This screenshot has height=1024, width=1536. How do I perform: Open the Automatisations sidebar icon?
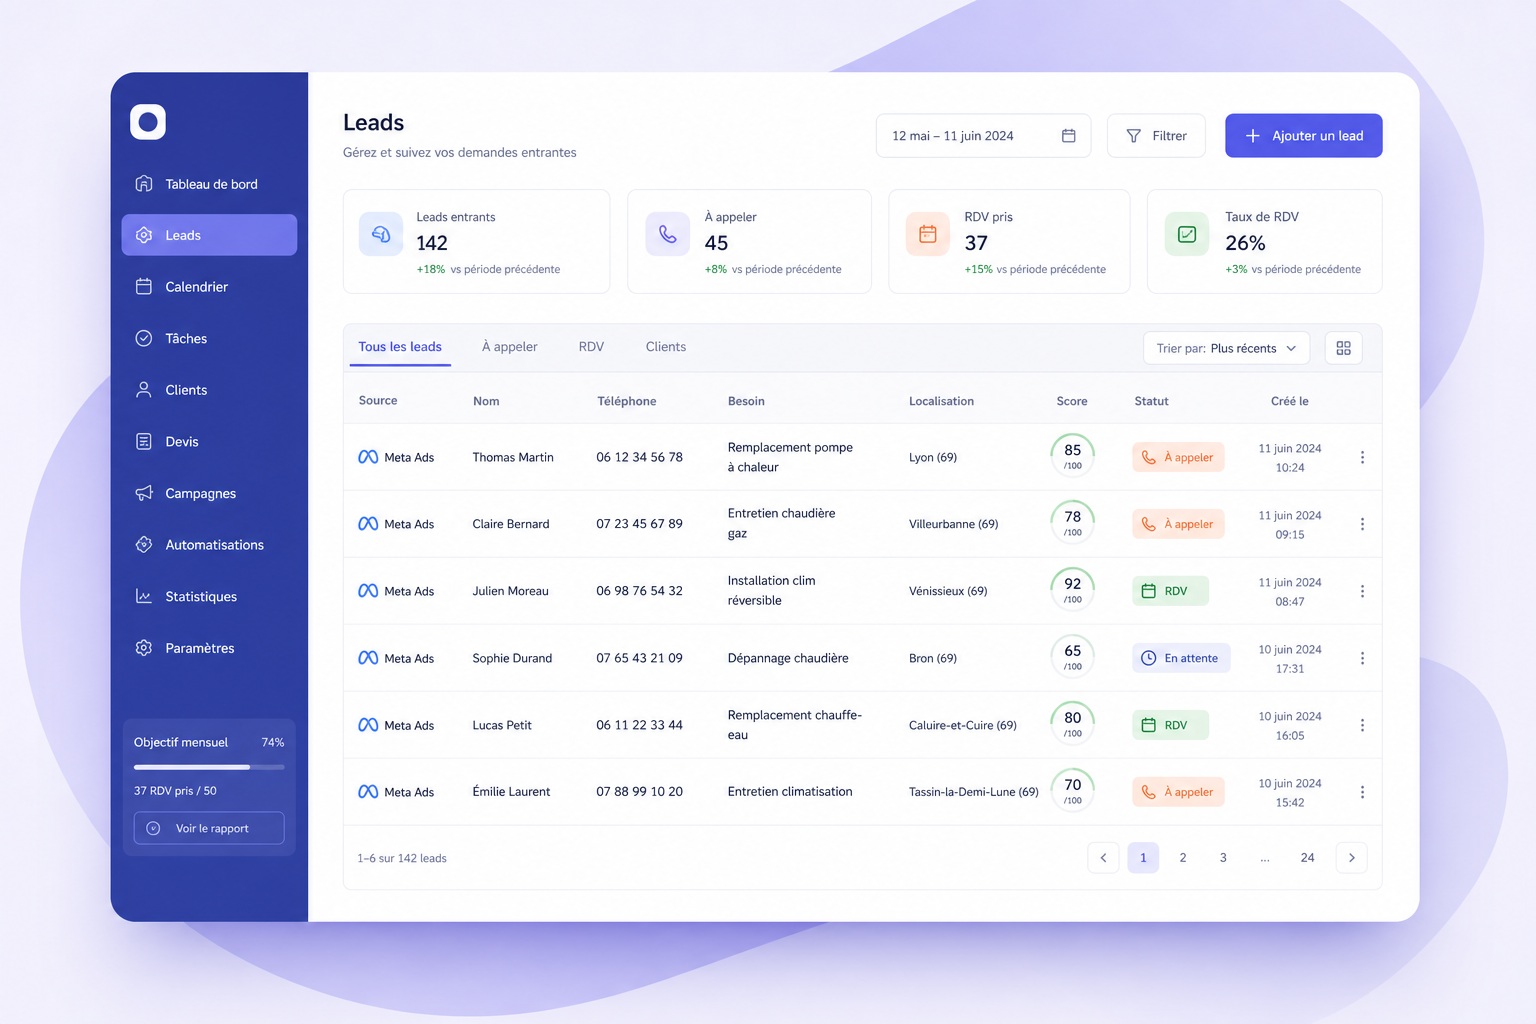click(x=144, y=545)
